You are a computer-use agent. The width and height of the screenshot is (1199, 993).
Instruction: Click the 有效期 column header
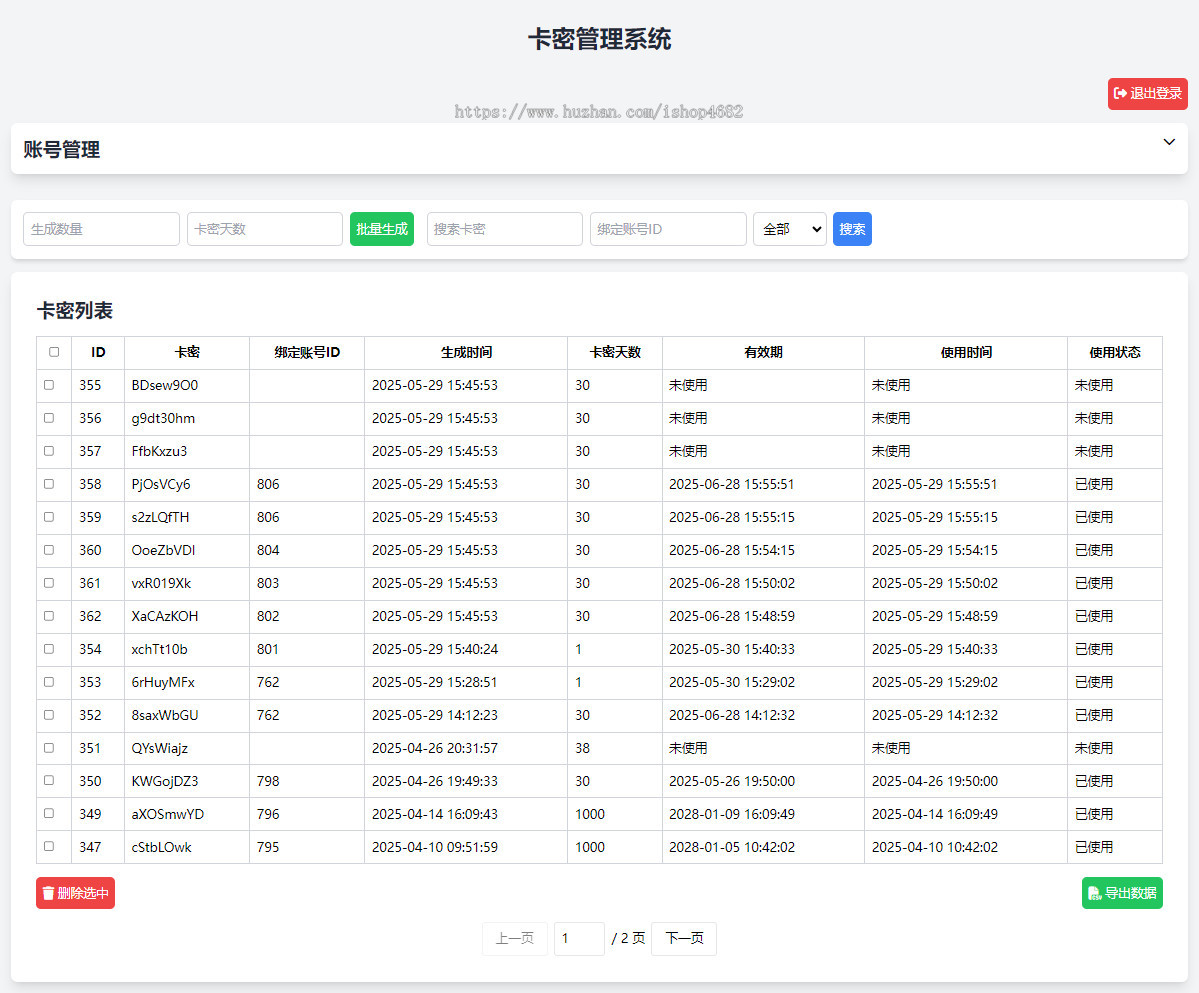click(x=763, y=352)
